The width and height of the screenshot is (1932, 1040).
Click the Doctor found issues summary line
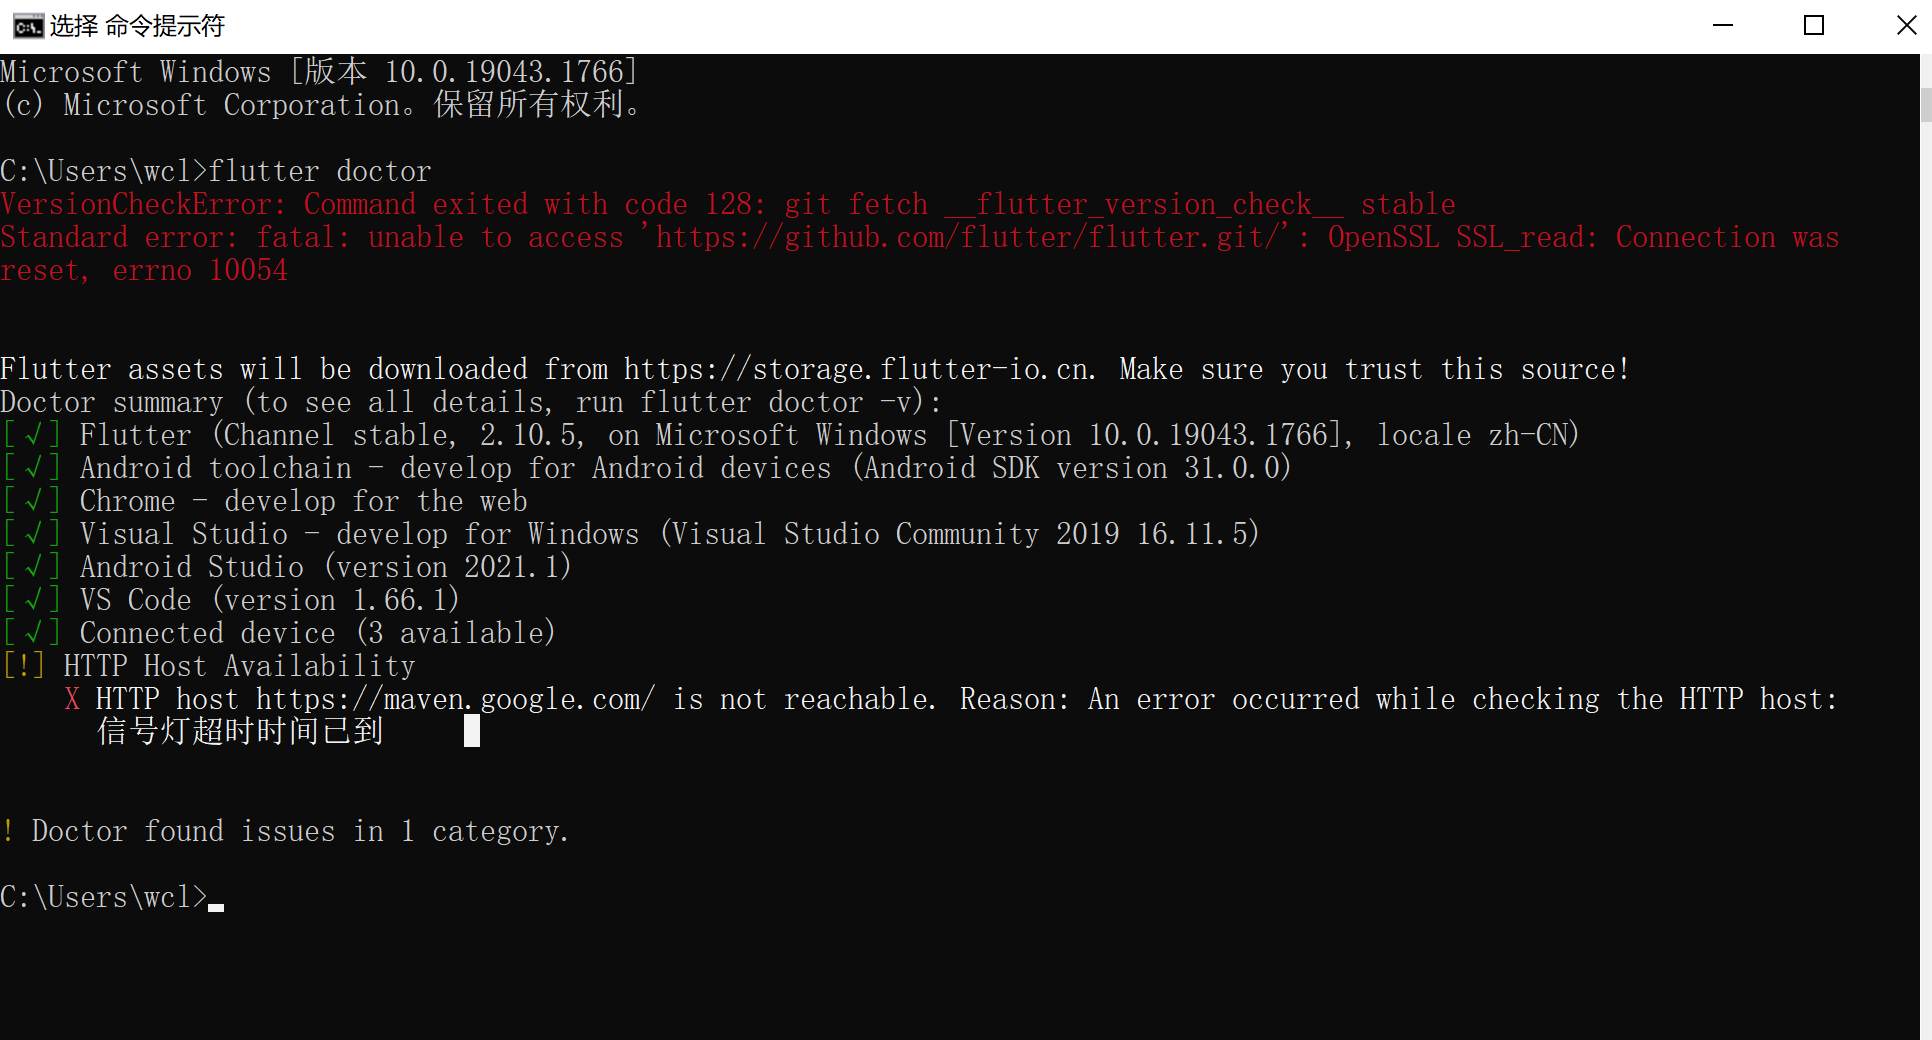coord(285,831)
